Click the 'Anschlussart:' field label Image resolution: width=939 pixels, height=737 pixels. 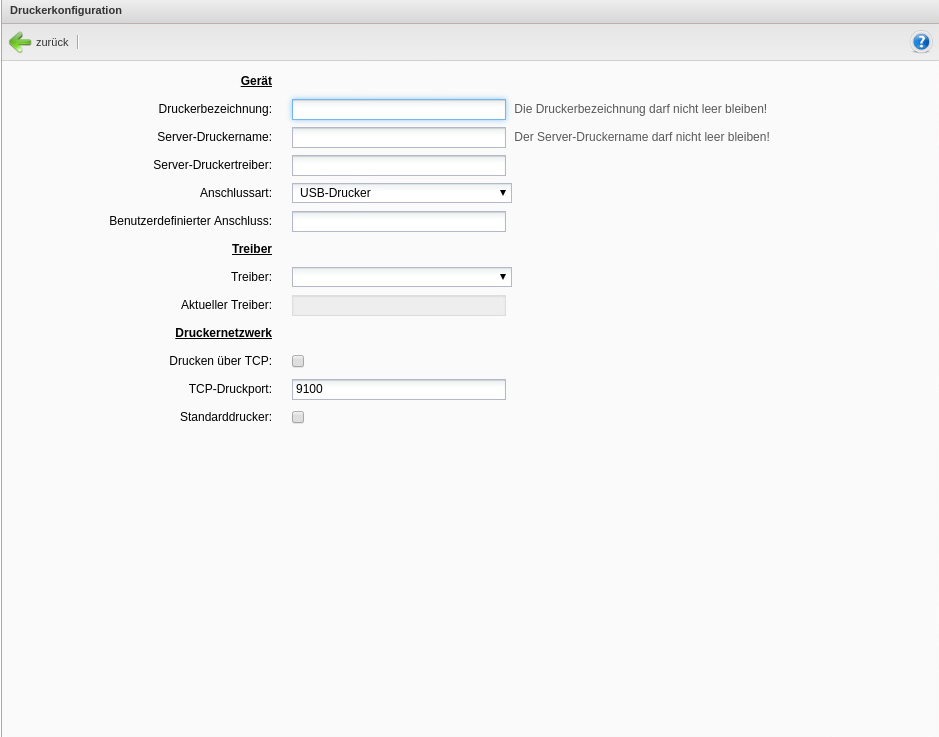pos(235,193)
